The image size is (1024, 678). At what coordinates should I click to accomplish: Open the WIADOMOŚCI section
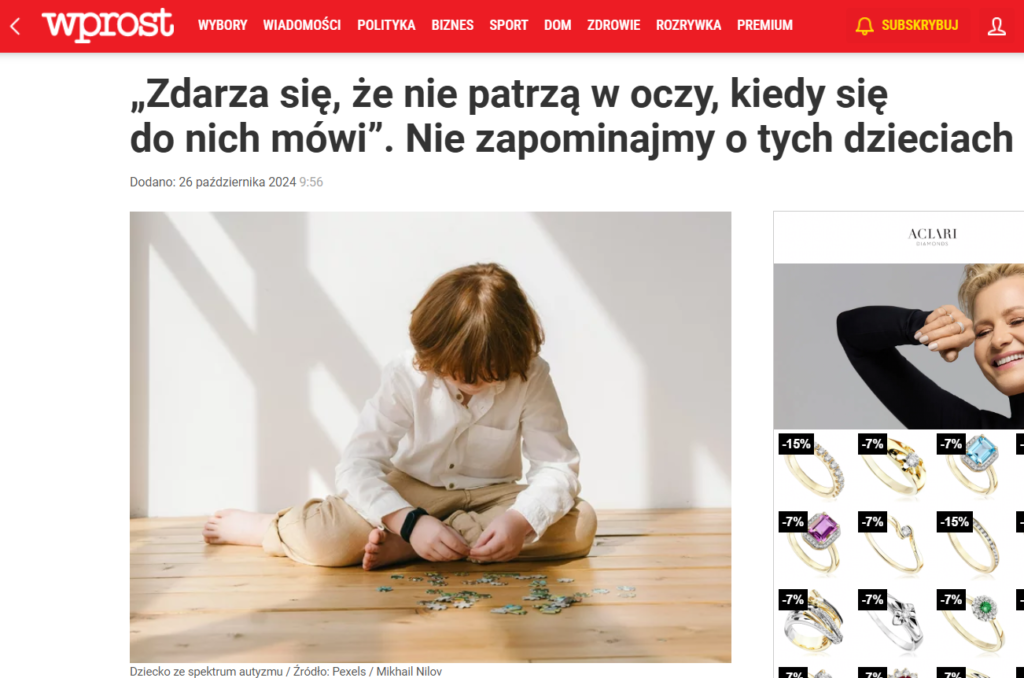[302, 25]
